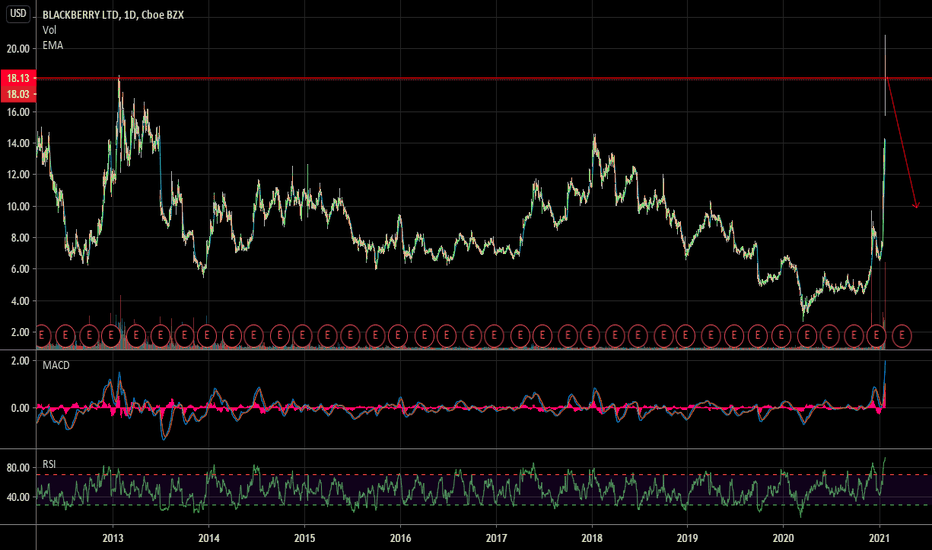Click 2020 on the time axis

[x=783, y=538]
